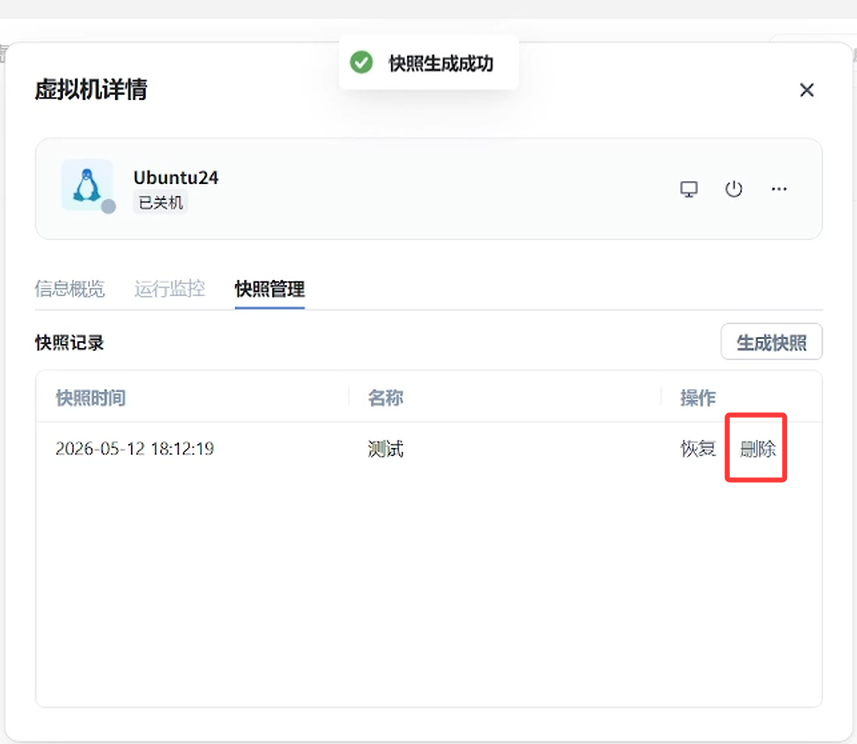
Task: Click the power icon for Ubuntu24
Action: (x=733, y=189)
